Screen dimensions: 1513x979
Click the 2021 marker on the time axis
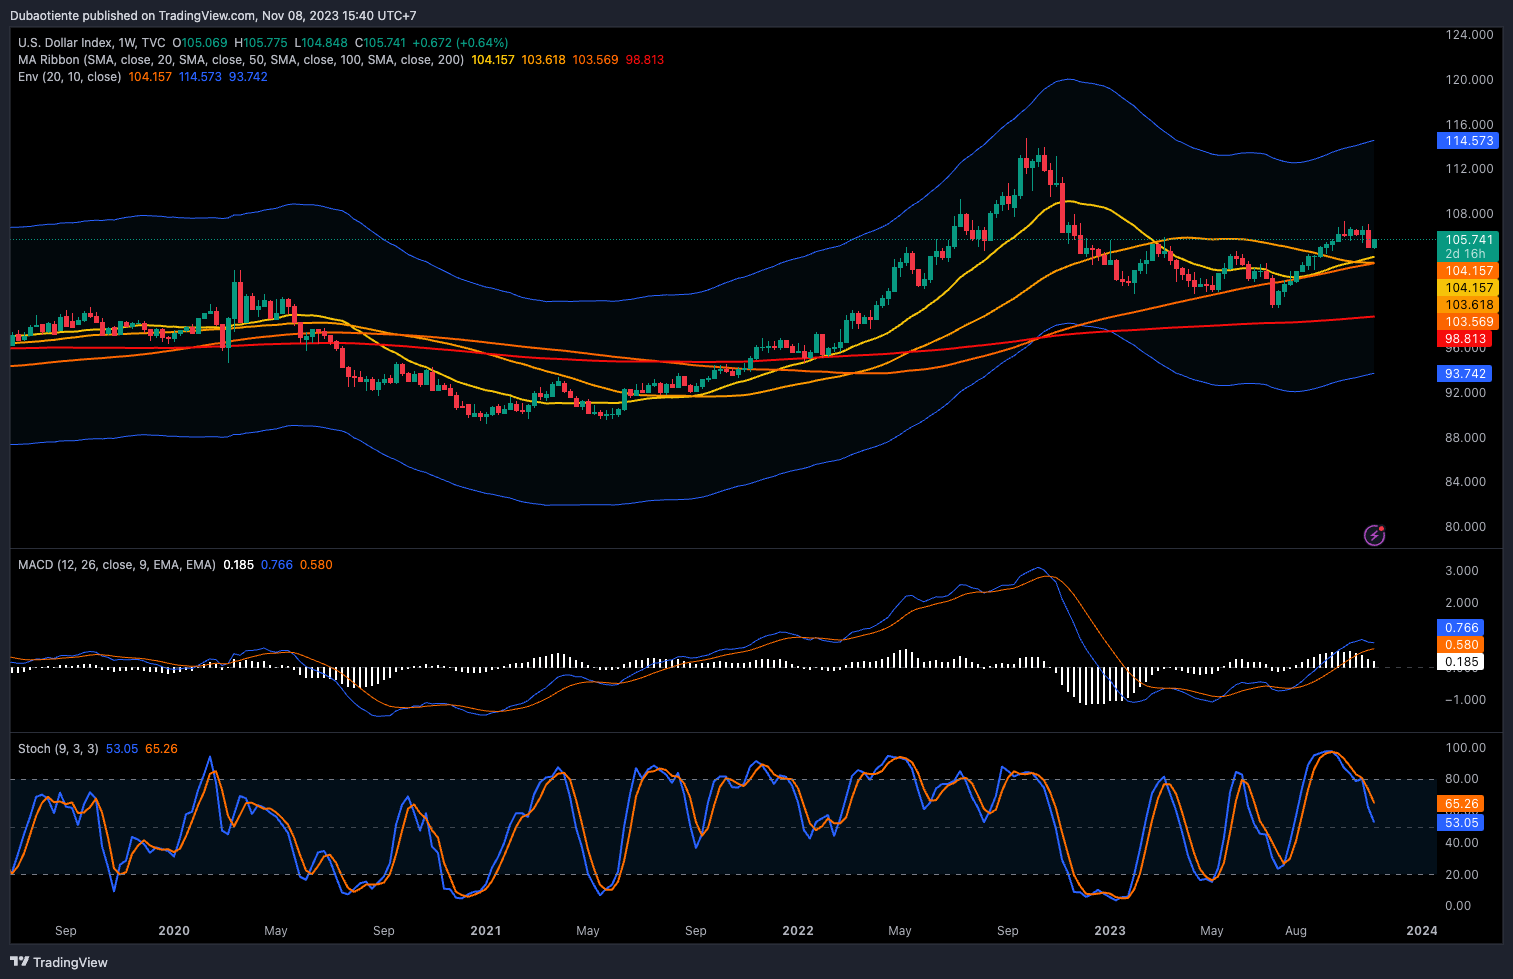tap(486, 931)
